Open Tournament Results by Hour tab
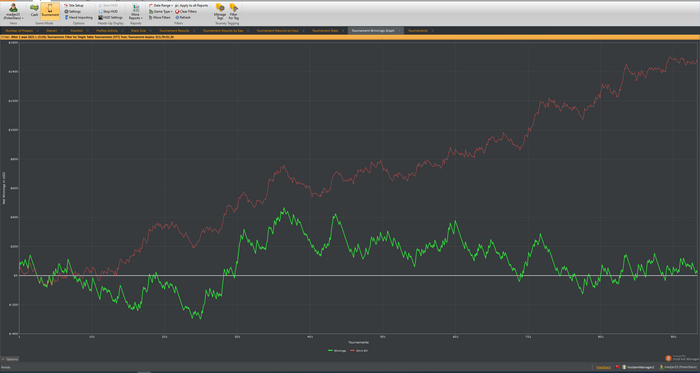Viewport: 700px width, 373px height. coord(278,31)
